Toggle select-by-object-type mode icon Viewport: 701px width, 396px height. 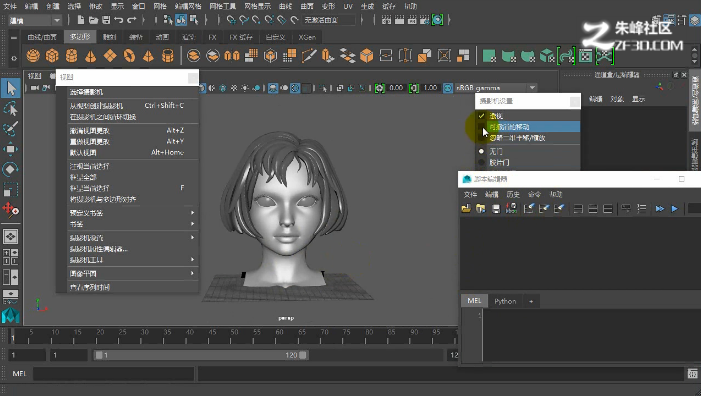[x=181, y=20]
